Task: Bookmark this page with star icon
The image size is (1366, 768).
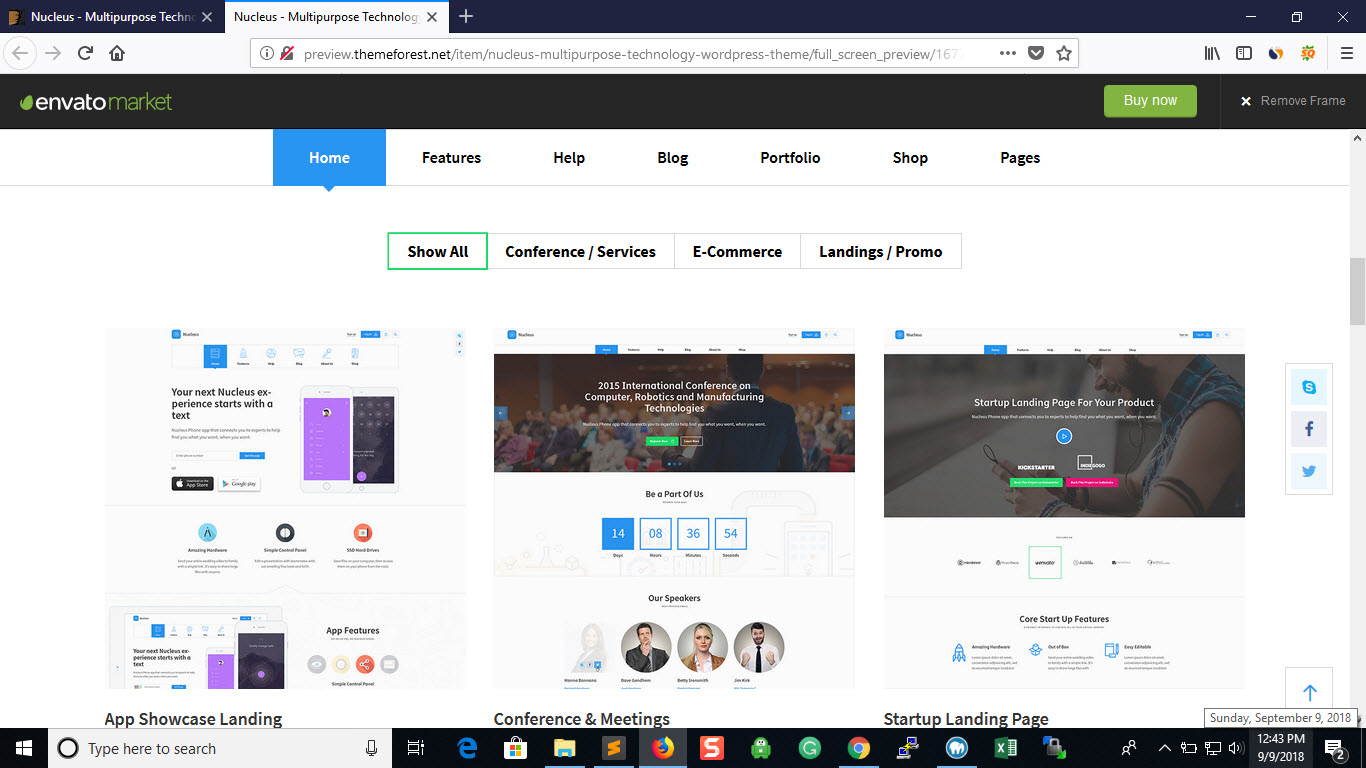Action: click(x=1064, y=53)
